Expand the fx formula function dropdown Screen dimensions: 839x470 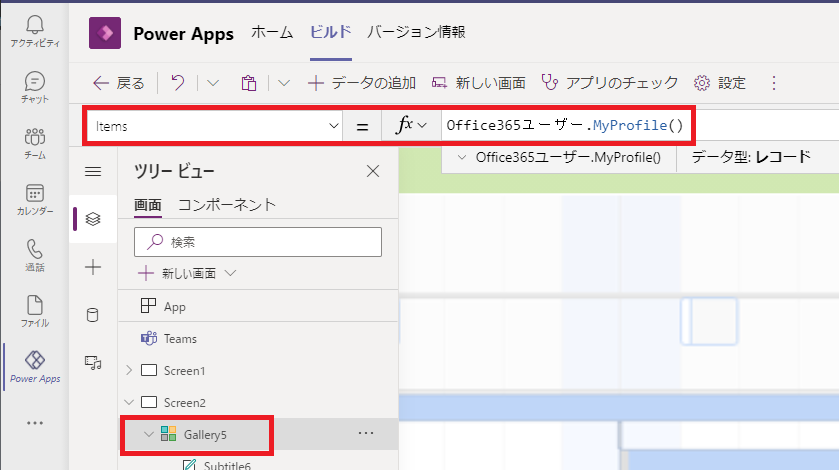tap(411, 126)
